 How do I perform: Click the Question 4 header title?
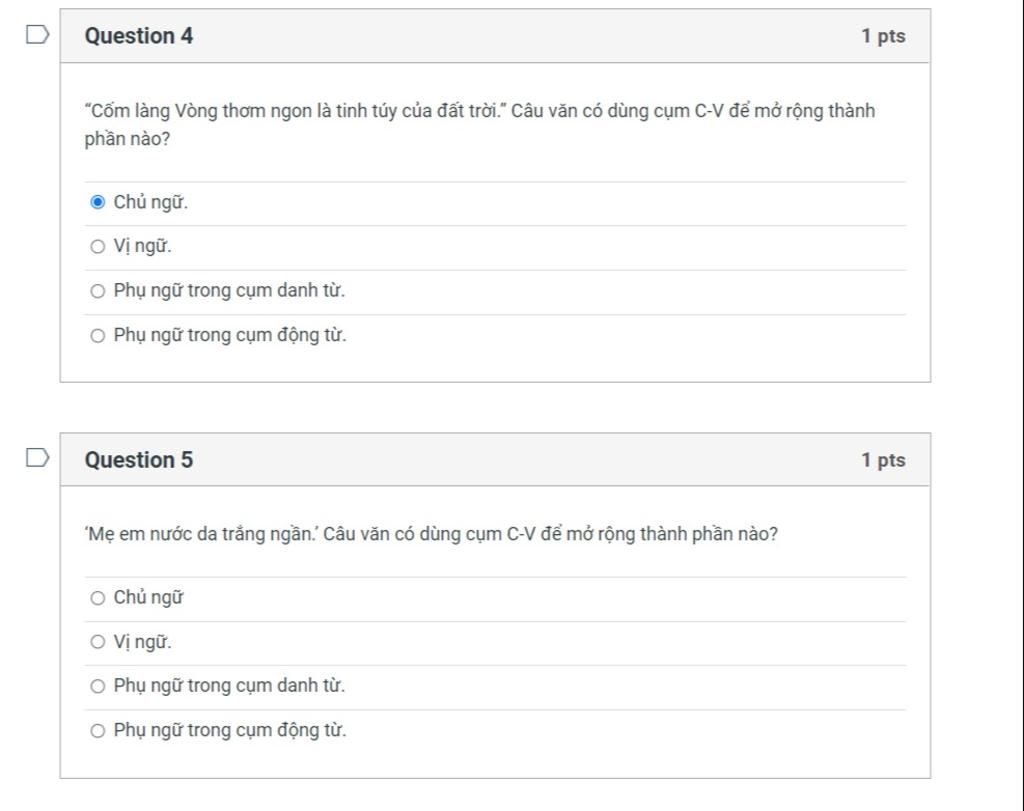click(139, 36)
